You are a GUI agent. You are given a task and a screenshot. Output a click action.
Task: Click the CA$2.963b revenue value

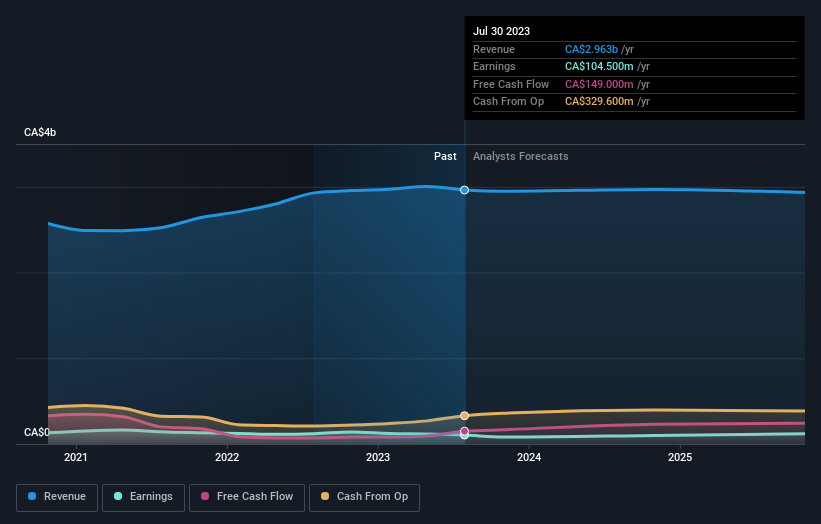click(x=591, y=49)
